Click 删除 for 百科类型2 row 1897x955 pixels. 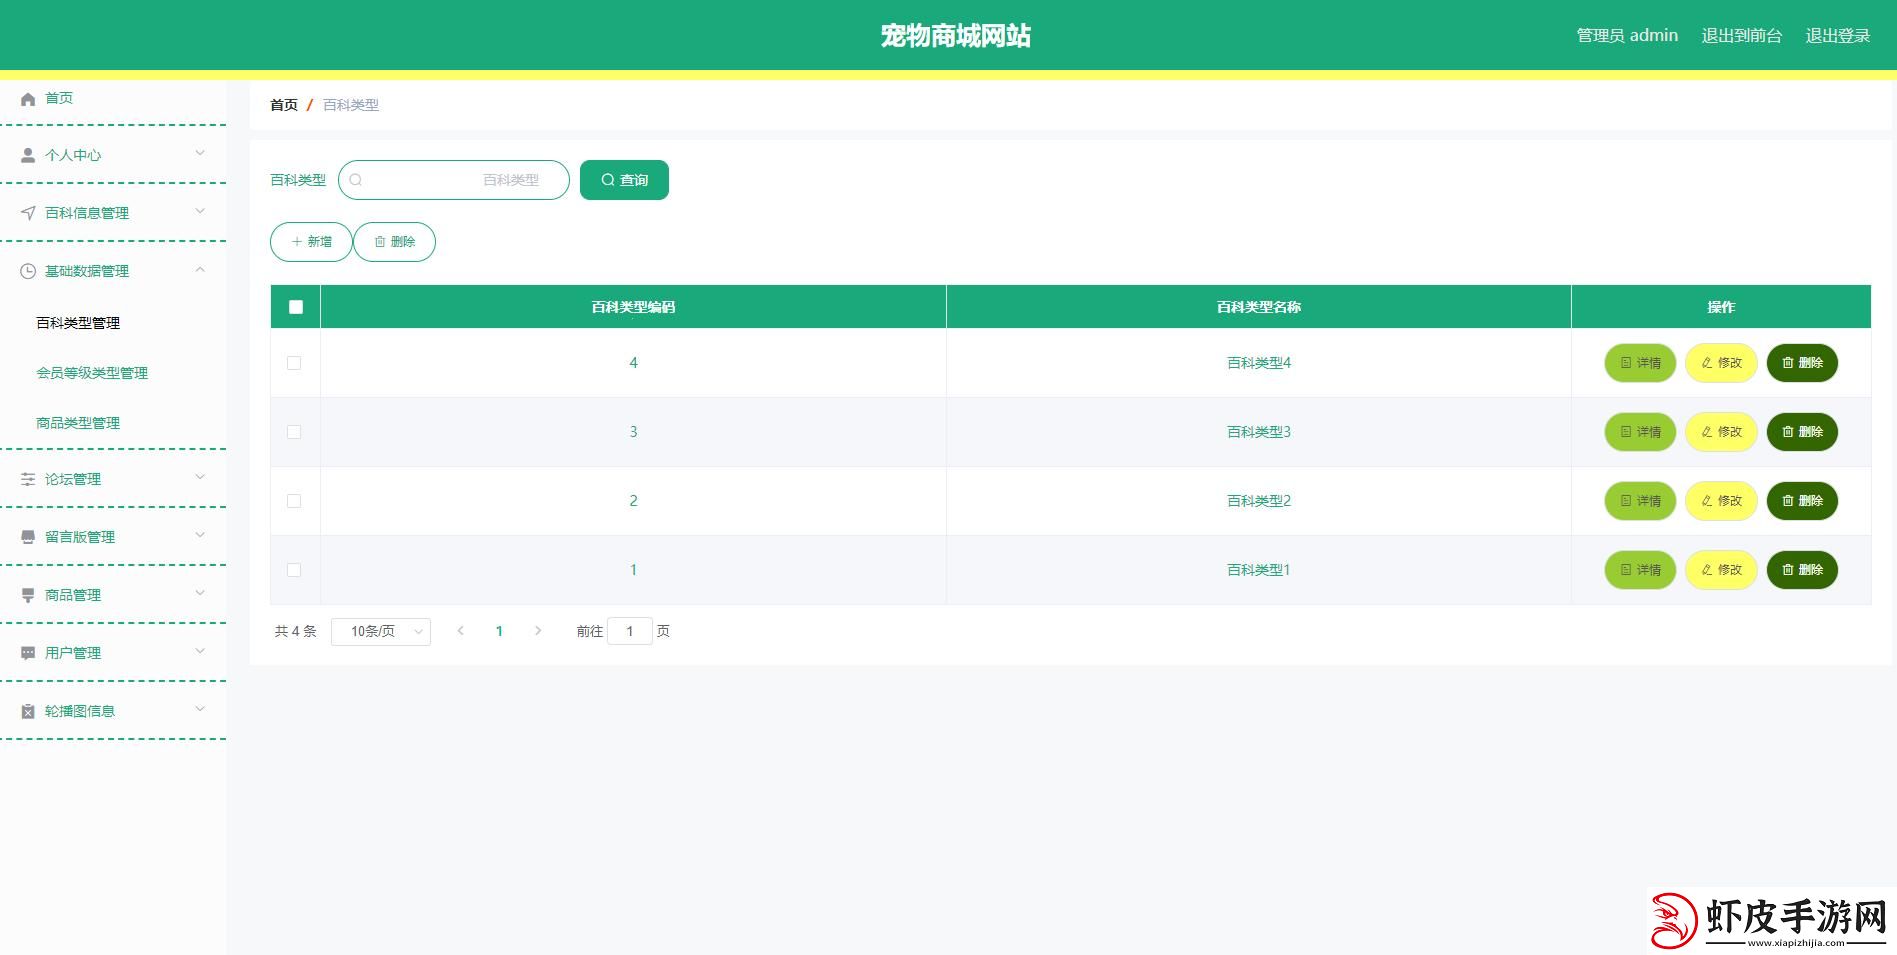[1802, 501]
